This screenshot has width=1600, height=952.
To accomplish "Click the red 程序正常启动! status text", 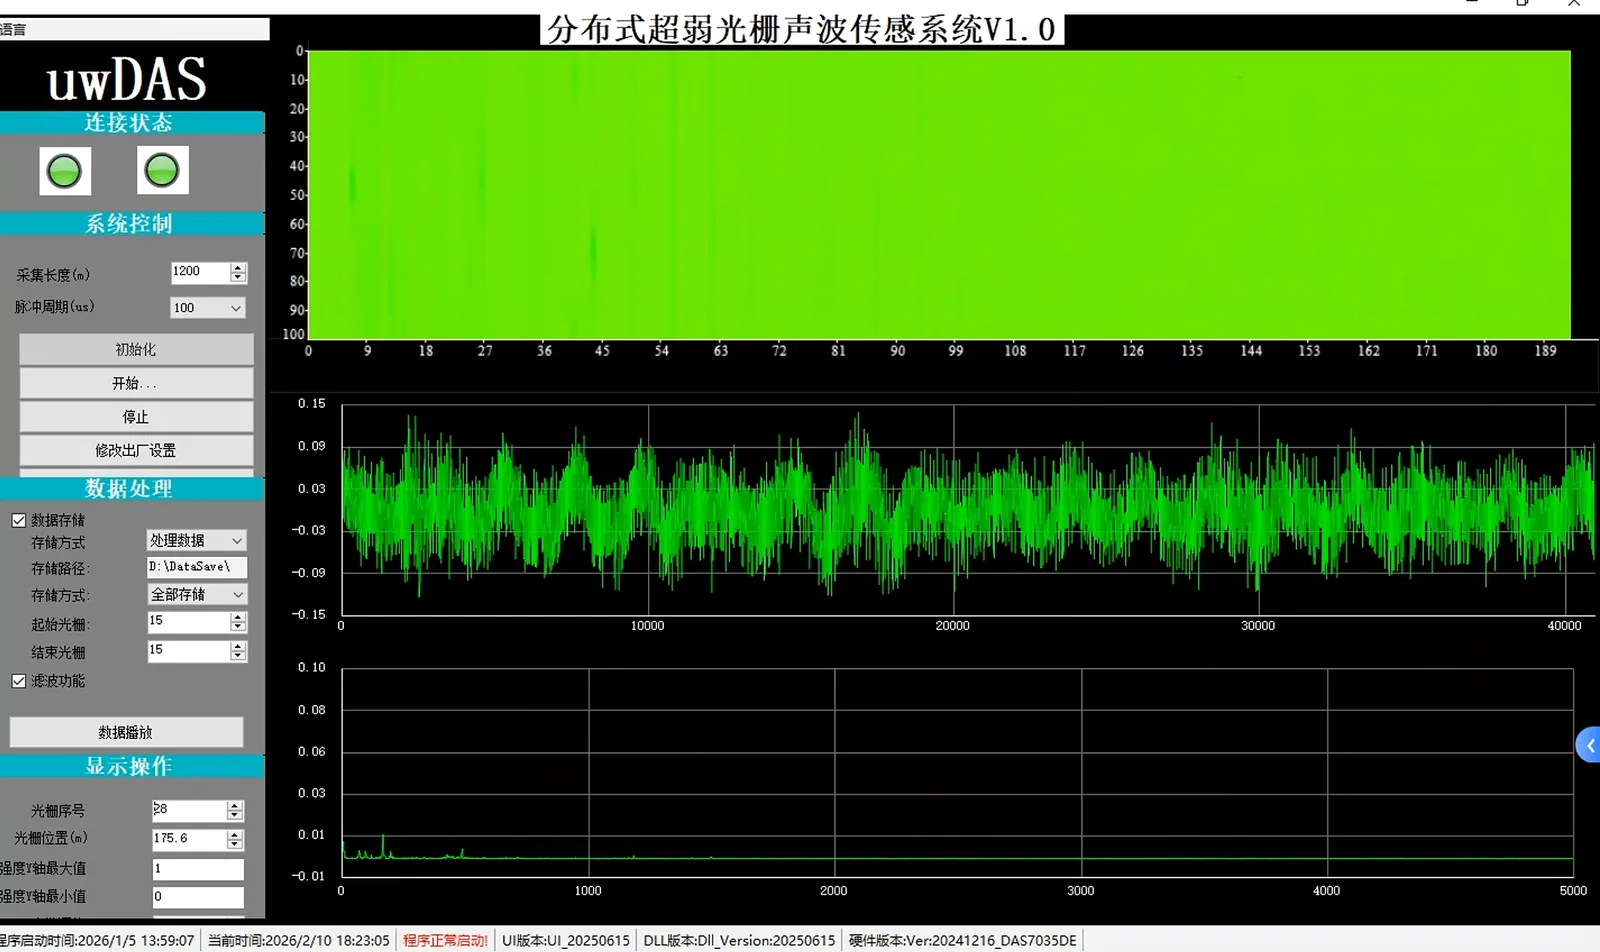I will (445, 940).
